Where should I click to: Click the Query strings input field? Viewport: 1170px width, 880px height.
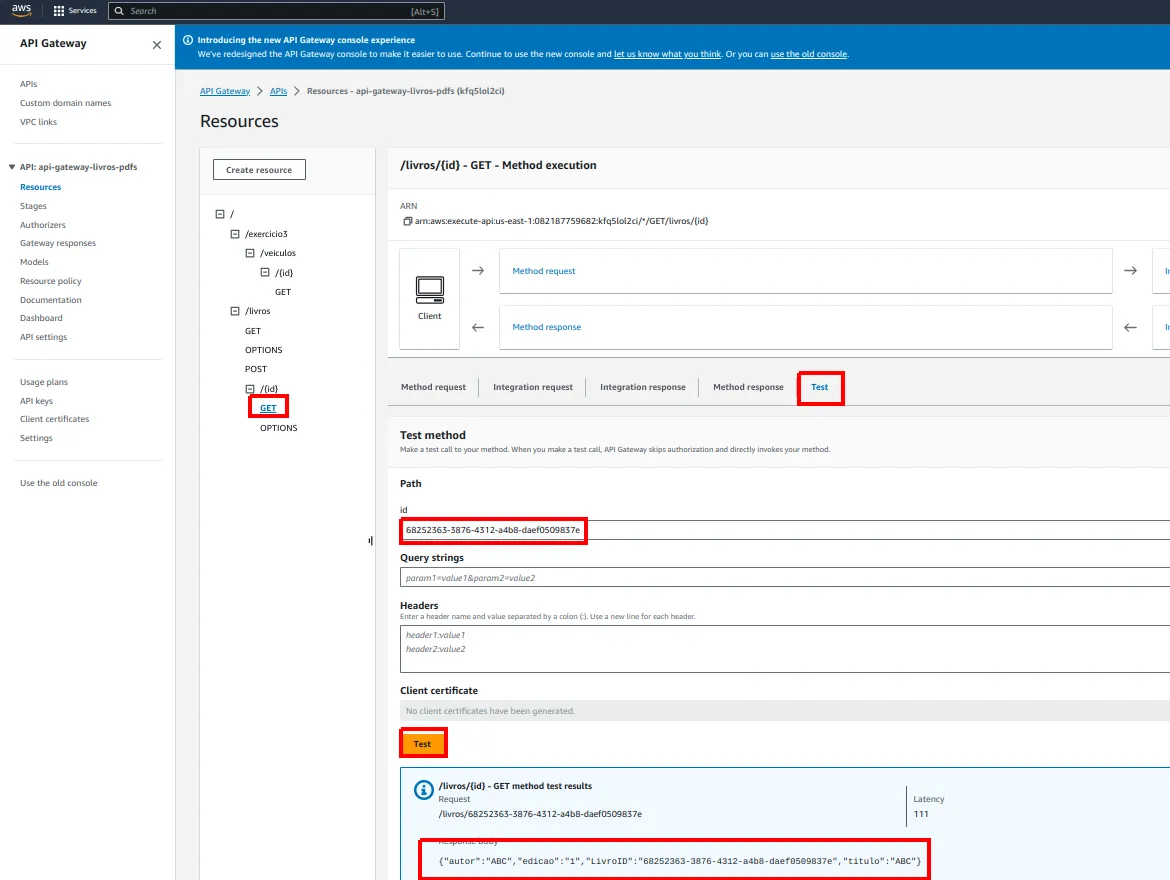785,578
